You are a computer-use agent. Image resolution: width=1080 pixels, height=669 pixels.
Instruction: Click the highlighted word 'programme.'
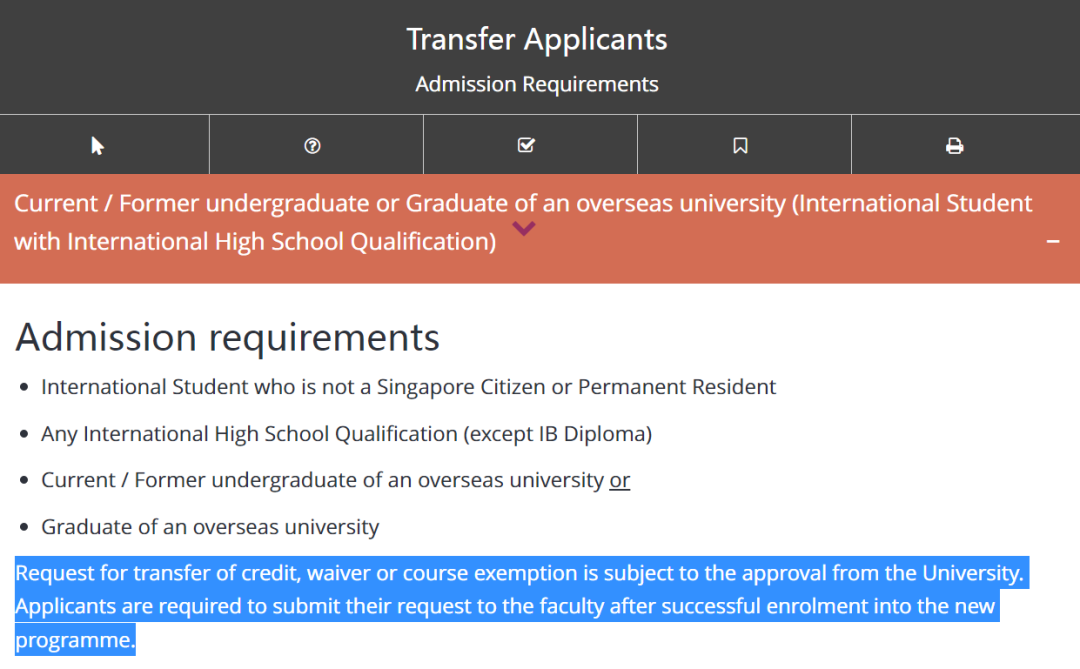(75, 640)
